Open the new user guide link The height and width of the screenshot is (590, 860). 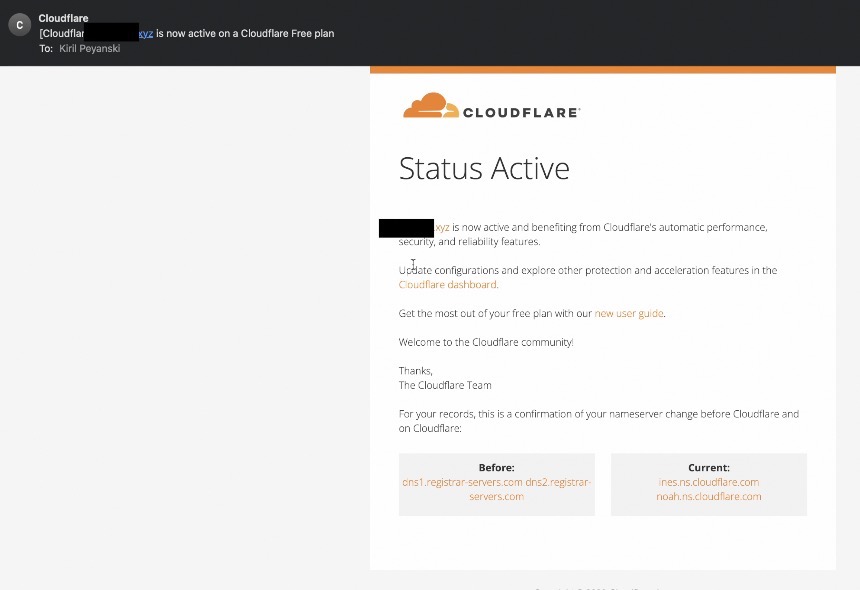pos(629,313)
